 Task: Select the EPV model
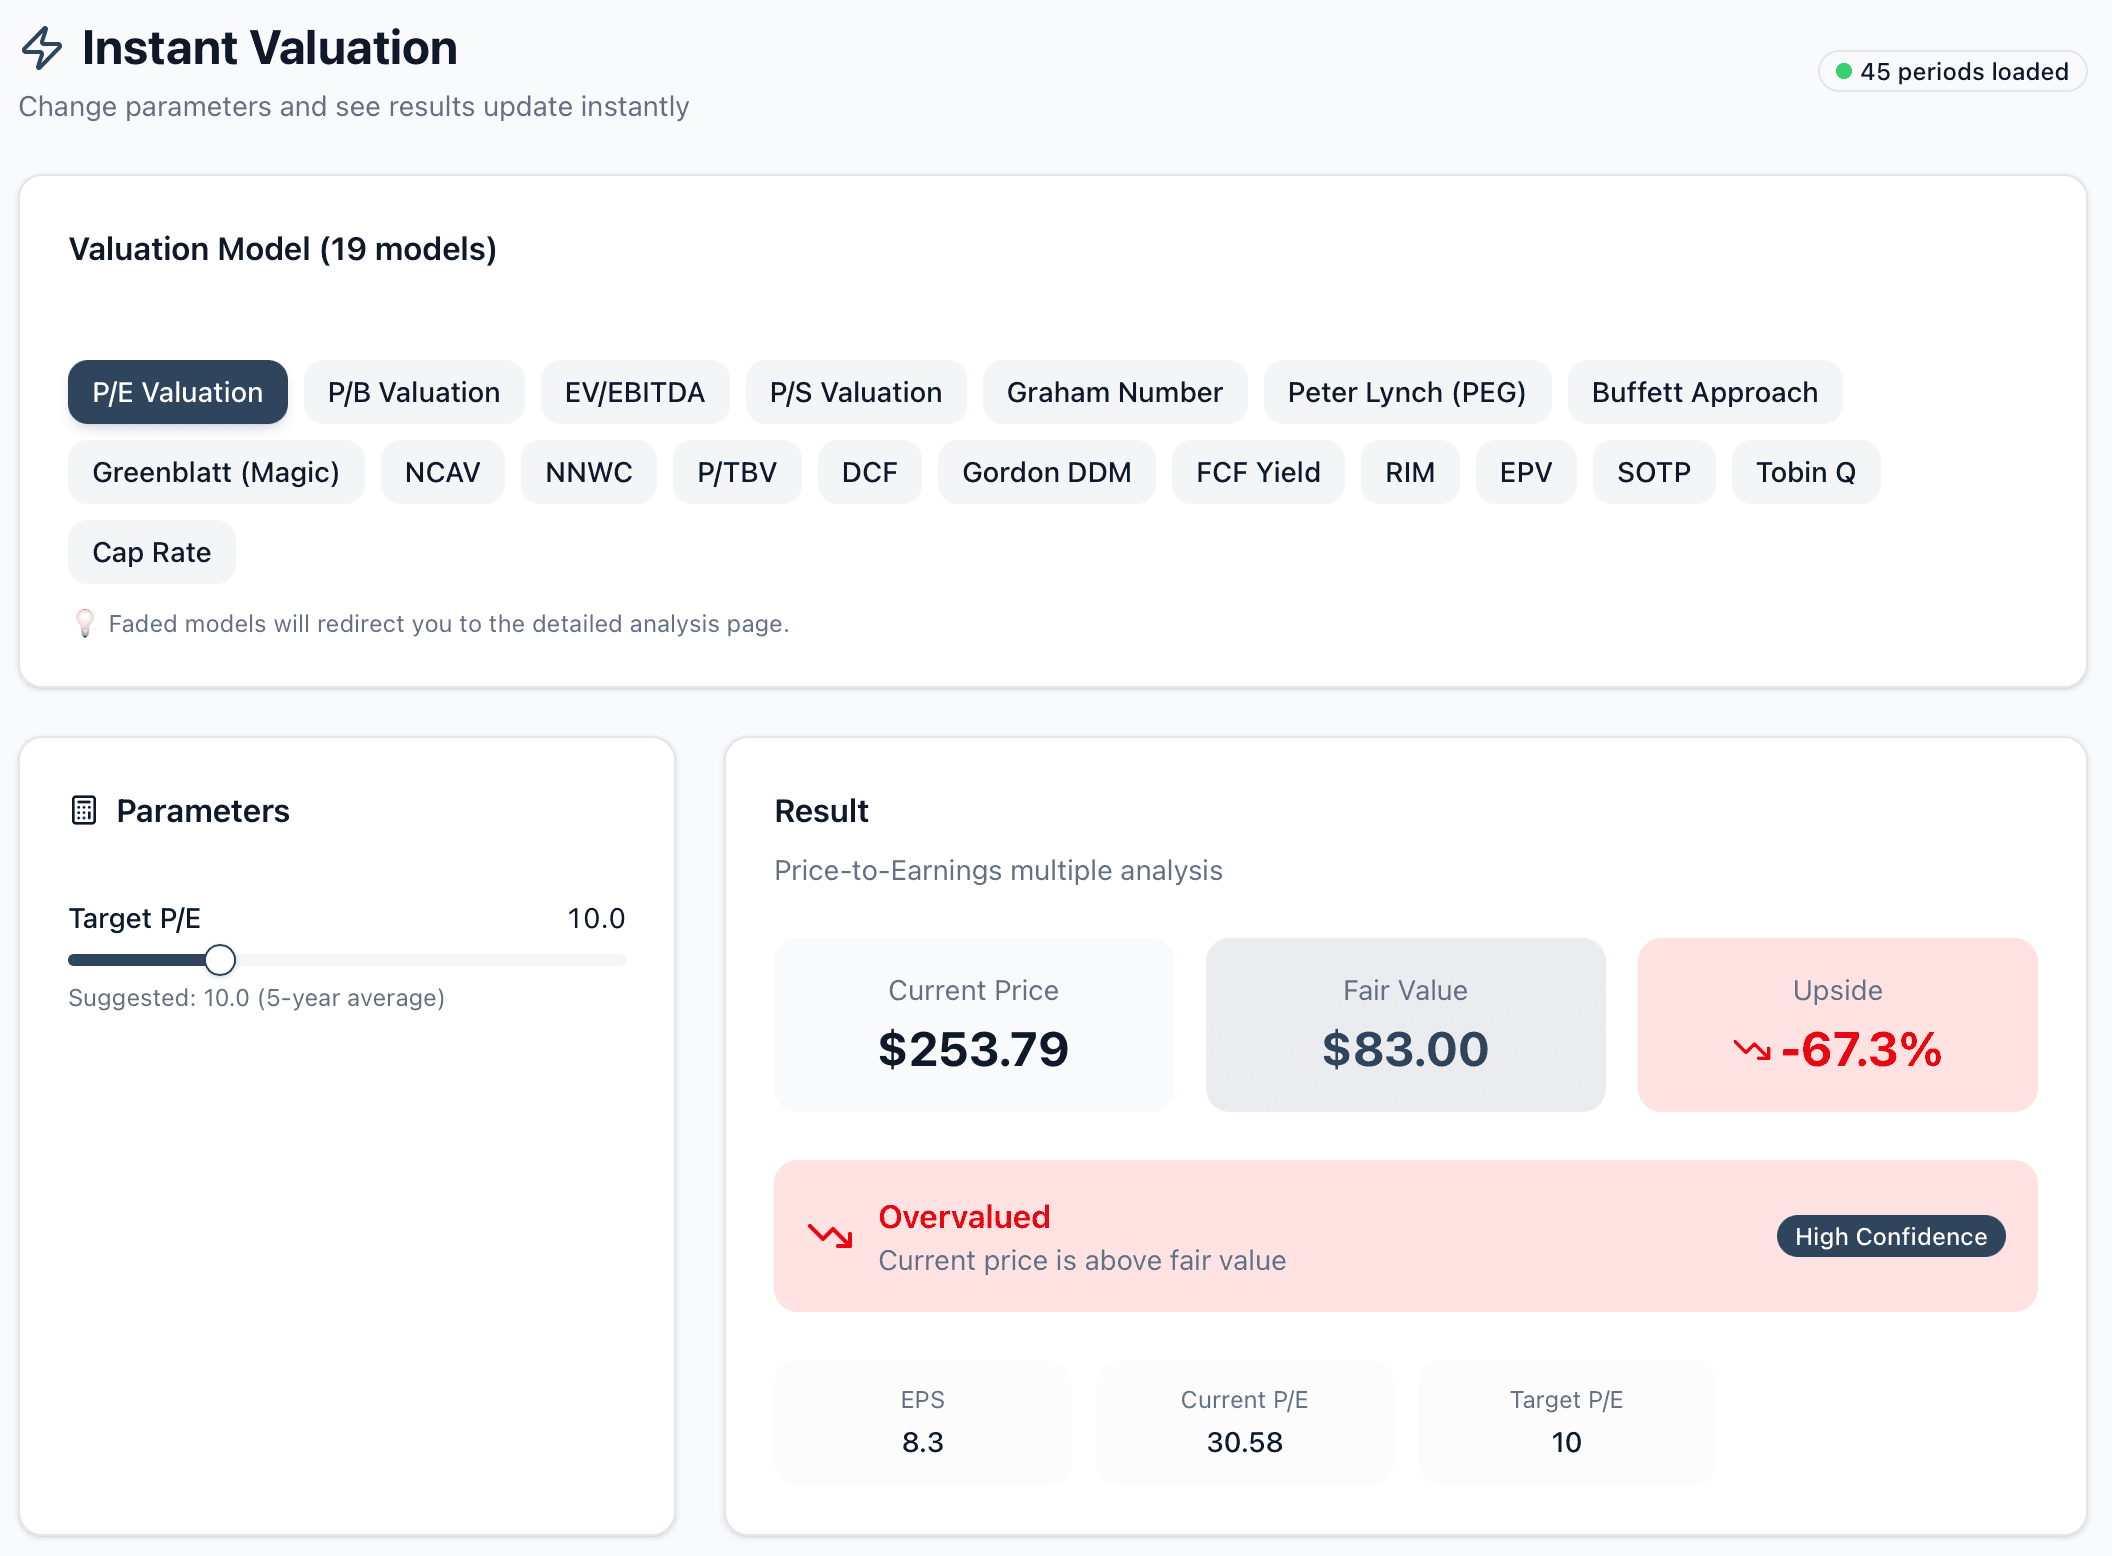tap(1526, 472)
